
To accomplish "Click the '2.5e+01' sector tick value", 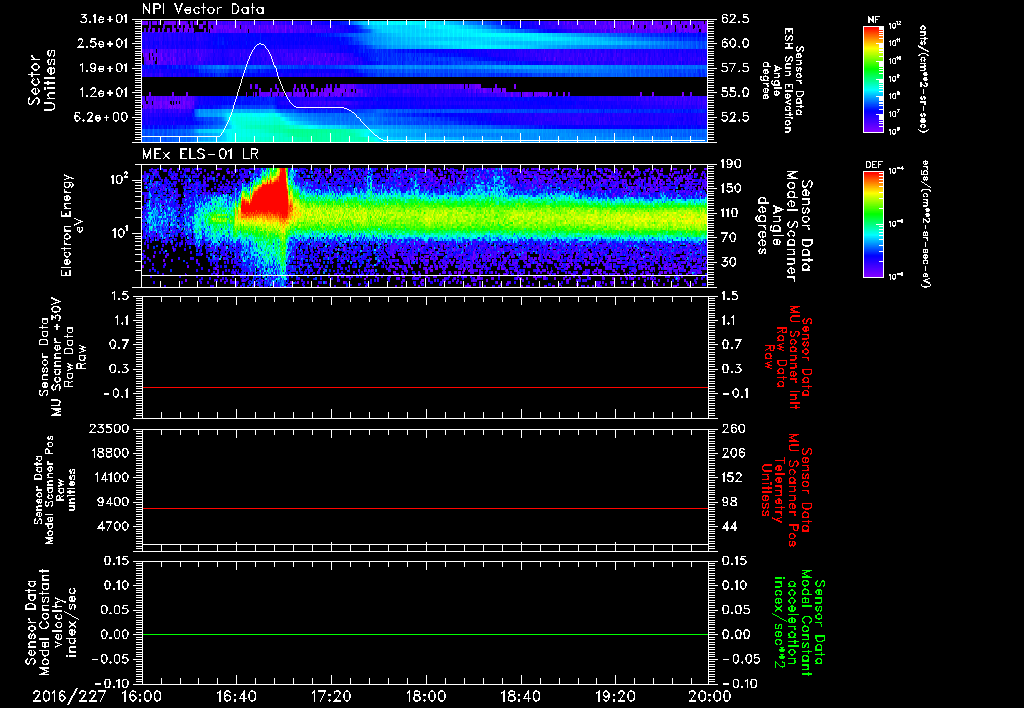I will [x=104, y=43].
